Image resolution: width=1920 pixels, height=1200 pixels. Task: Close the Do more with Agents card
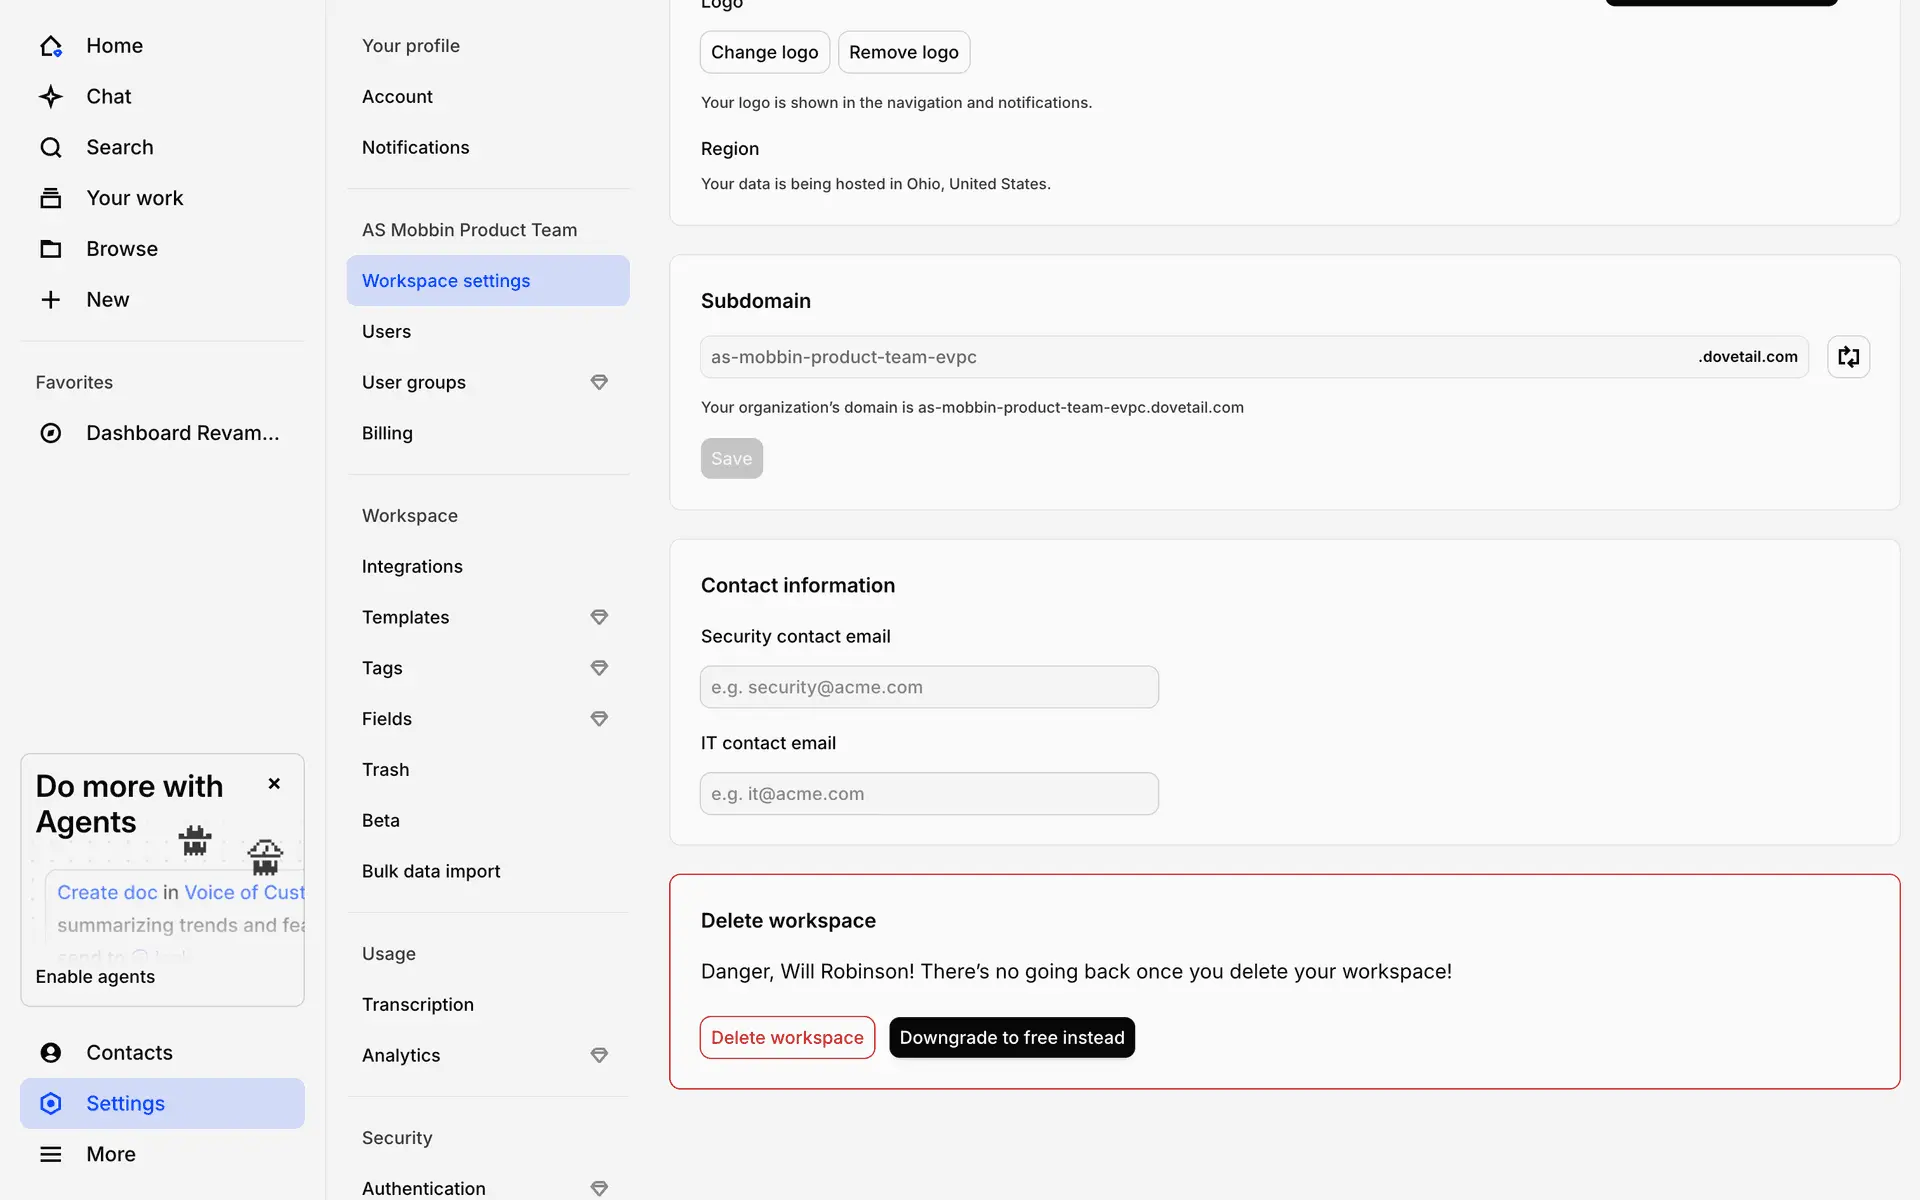[274, 784]
